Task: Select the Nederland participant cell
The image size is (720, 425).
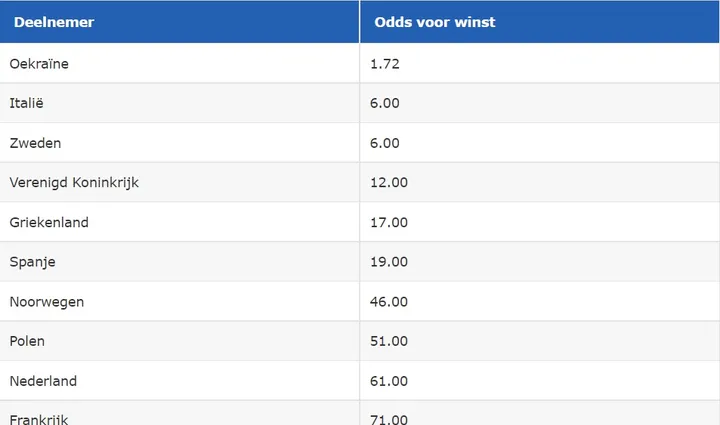Action: point(43,381)
